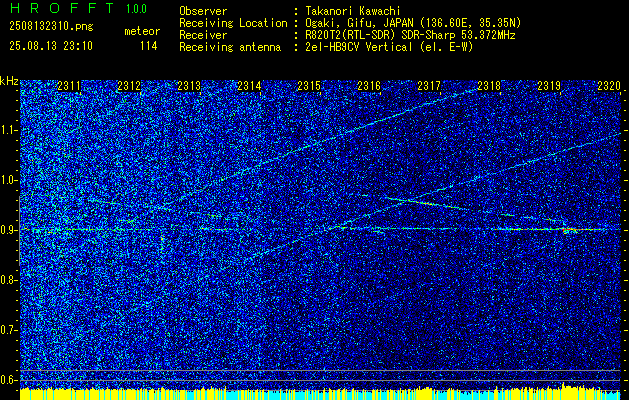Image resolution: width=629 pixels, height=400 pixels.
Task: Click the 2313 time marker
Action: [189, 86]
